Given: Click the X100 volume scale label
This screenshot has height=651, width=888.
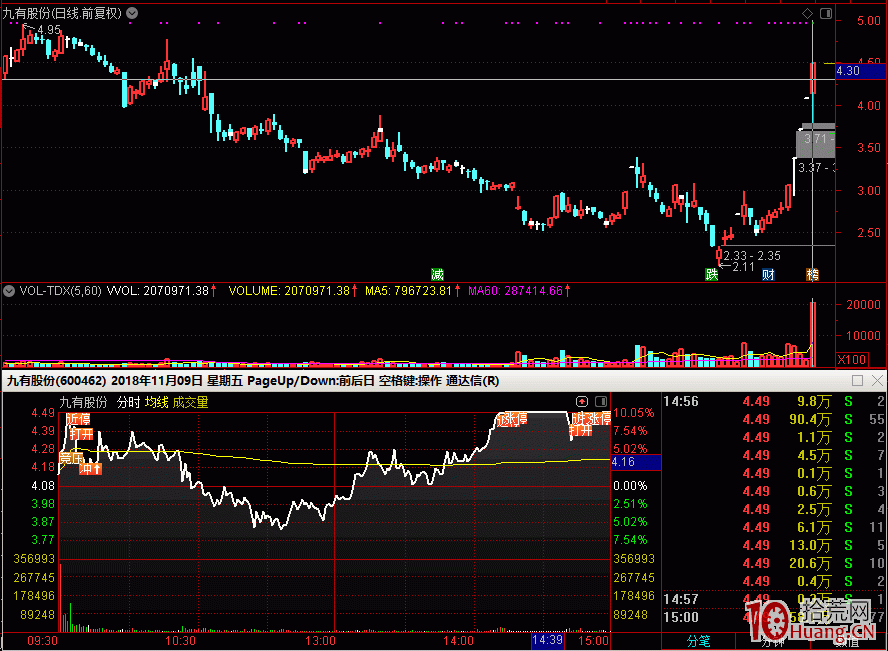Looking at the screenshot, I should pos(851,359).
